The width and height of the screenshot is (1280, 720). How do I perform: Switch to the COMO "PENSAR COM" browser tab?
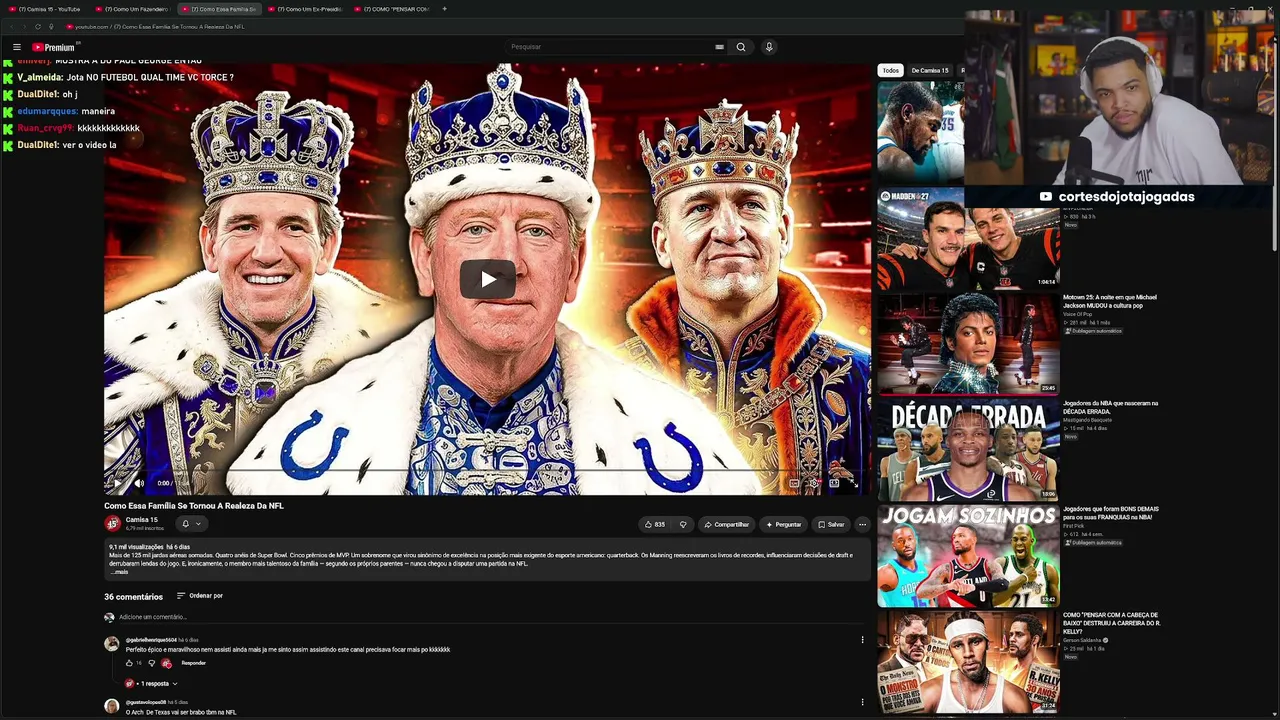(x=391, y=9)
